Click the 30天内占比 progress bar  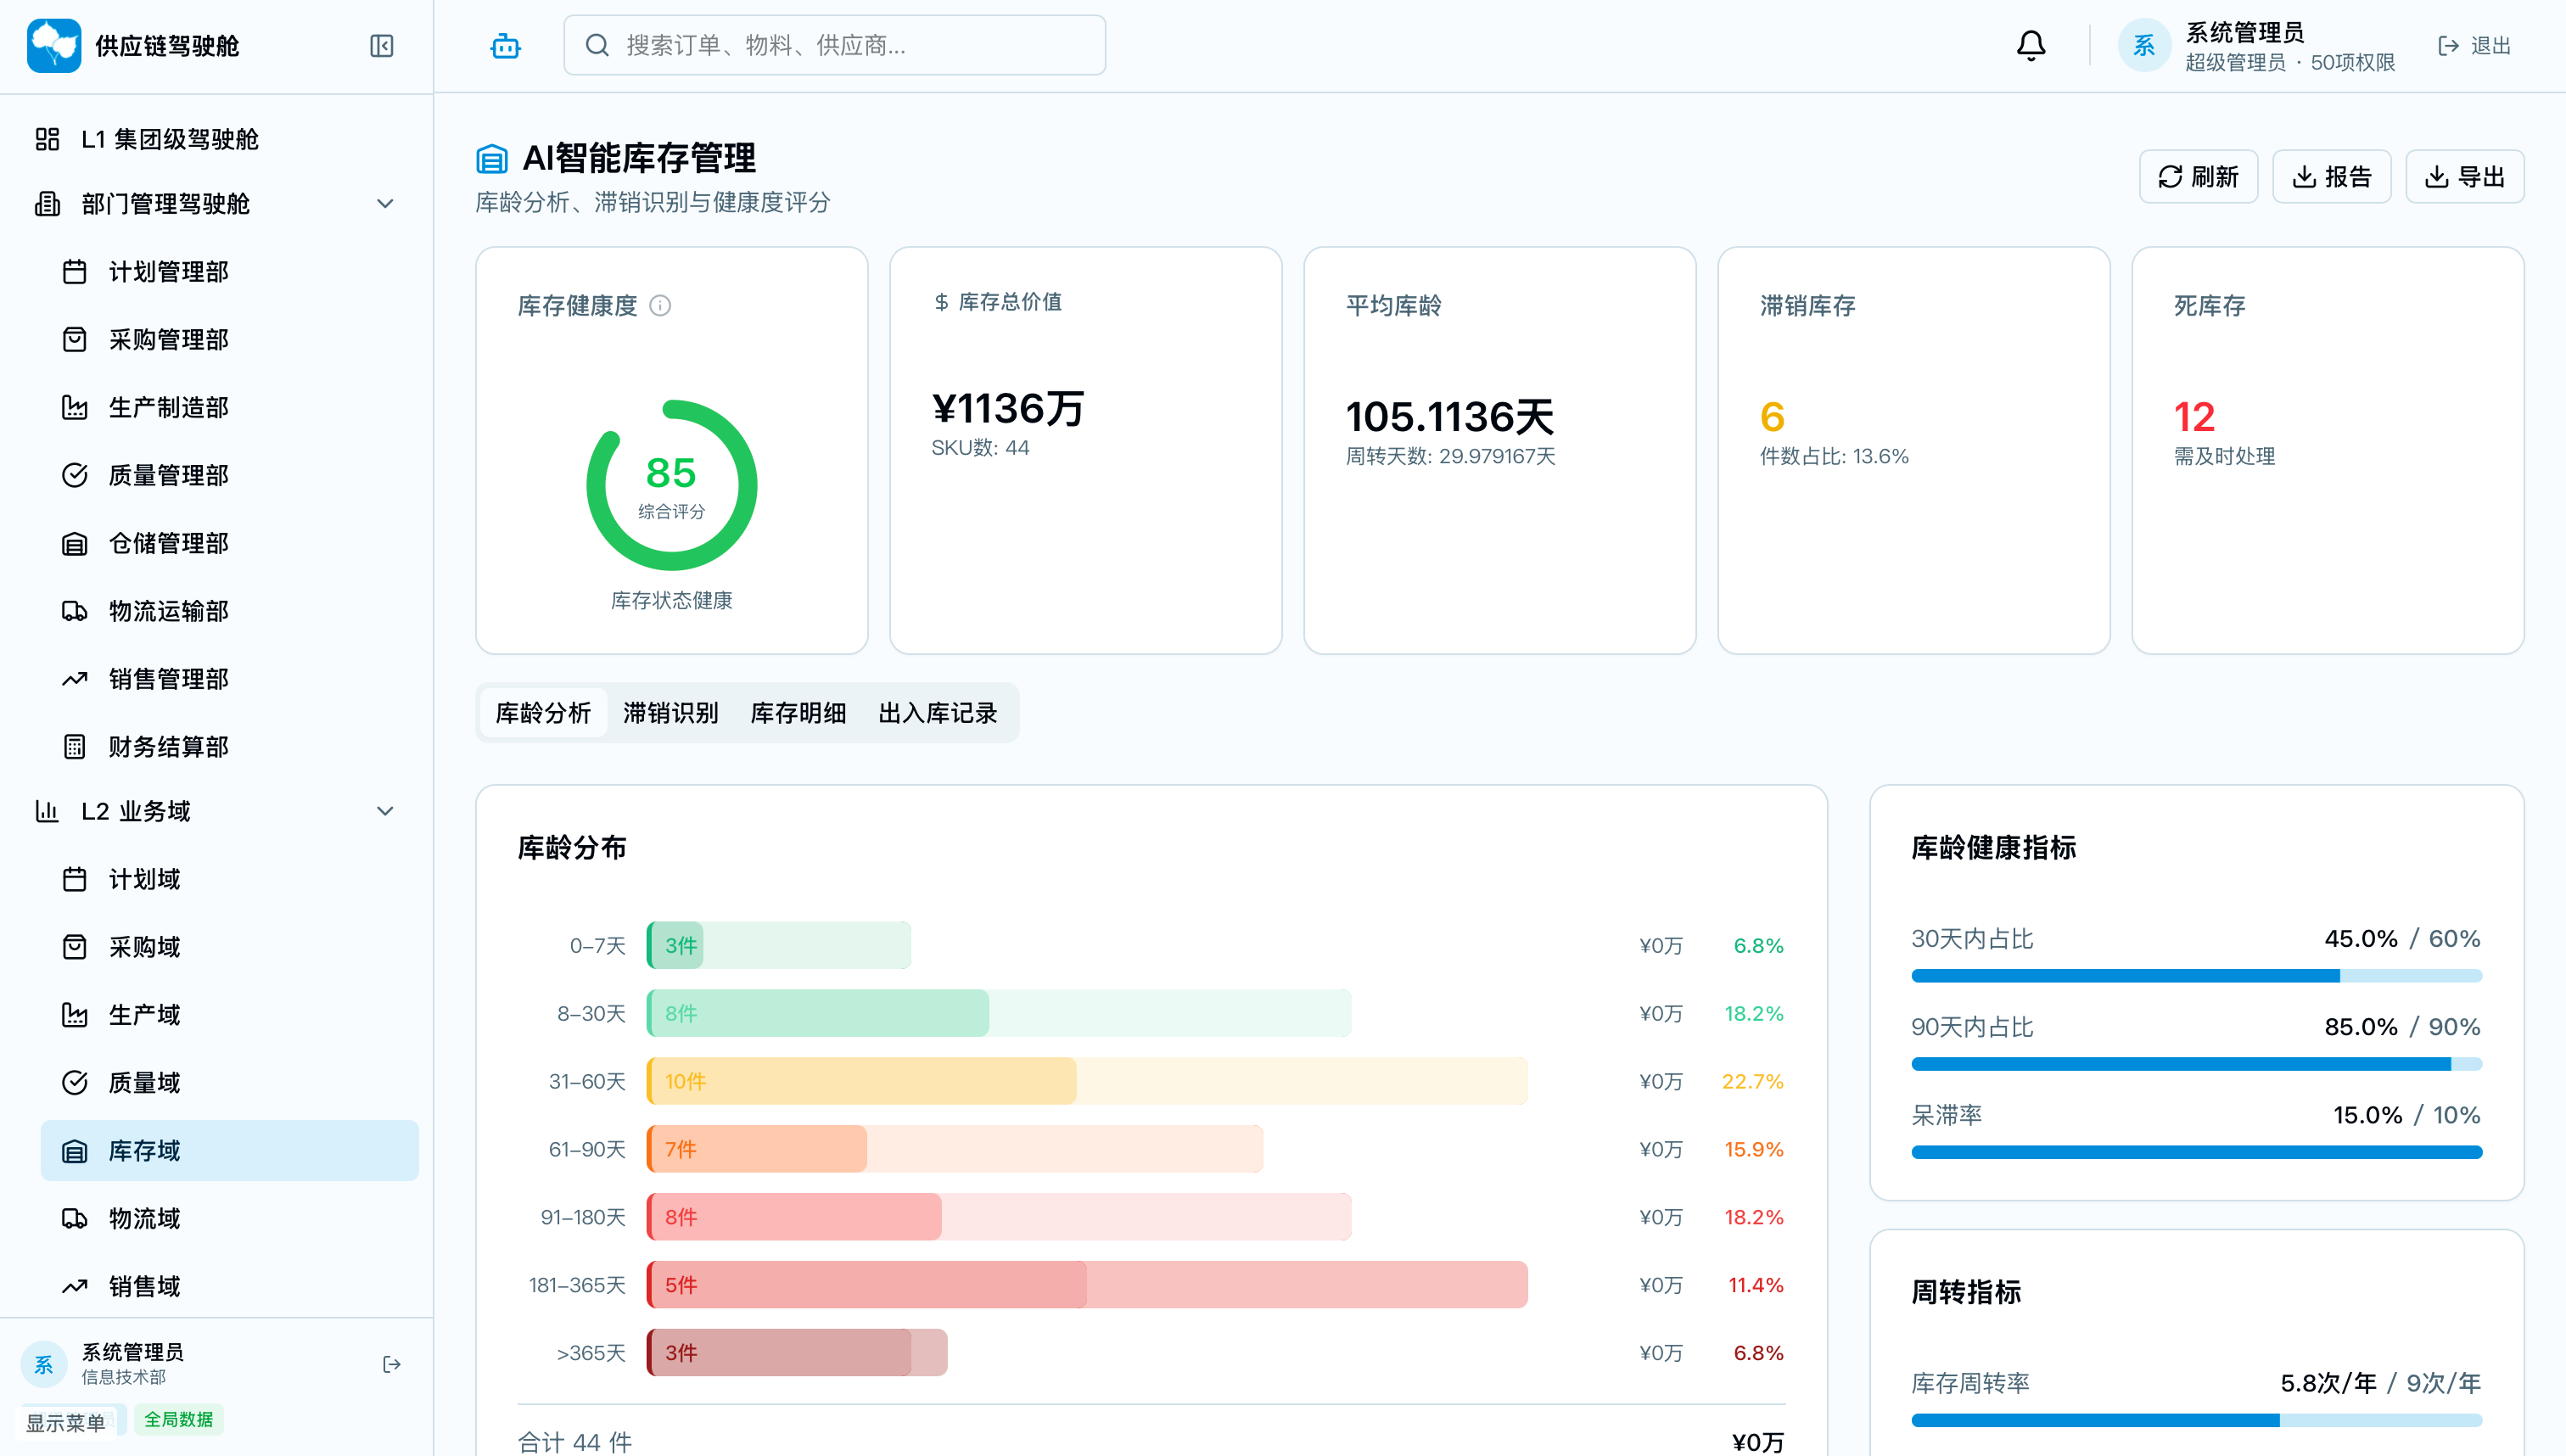coord(2196,976)
